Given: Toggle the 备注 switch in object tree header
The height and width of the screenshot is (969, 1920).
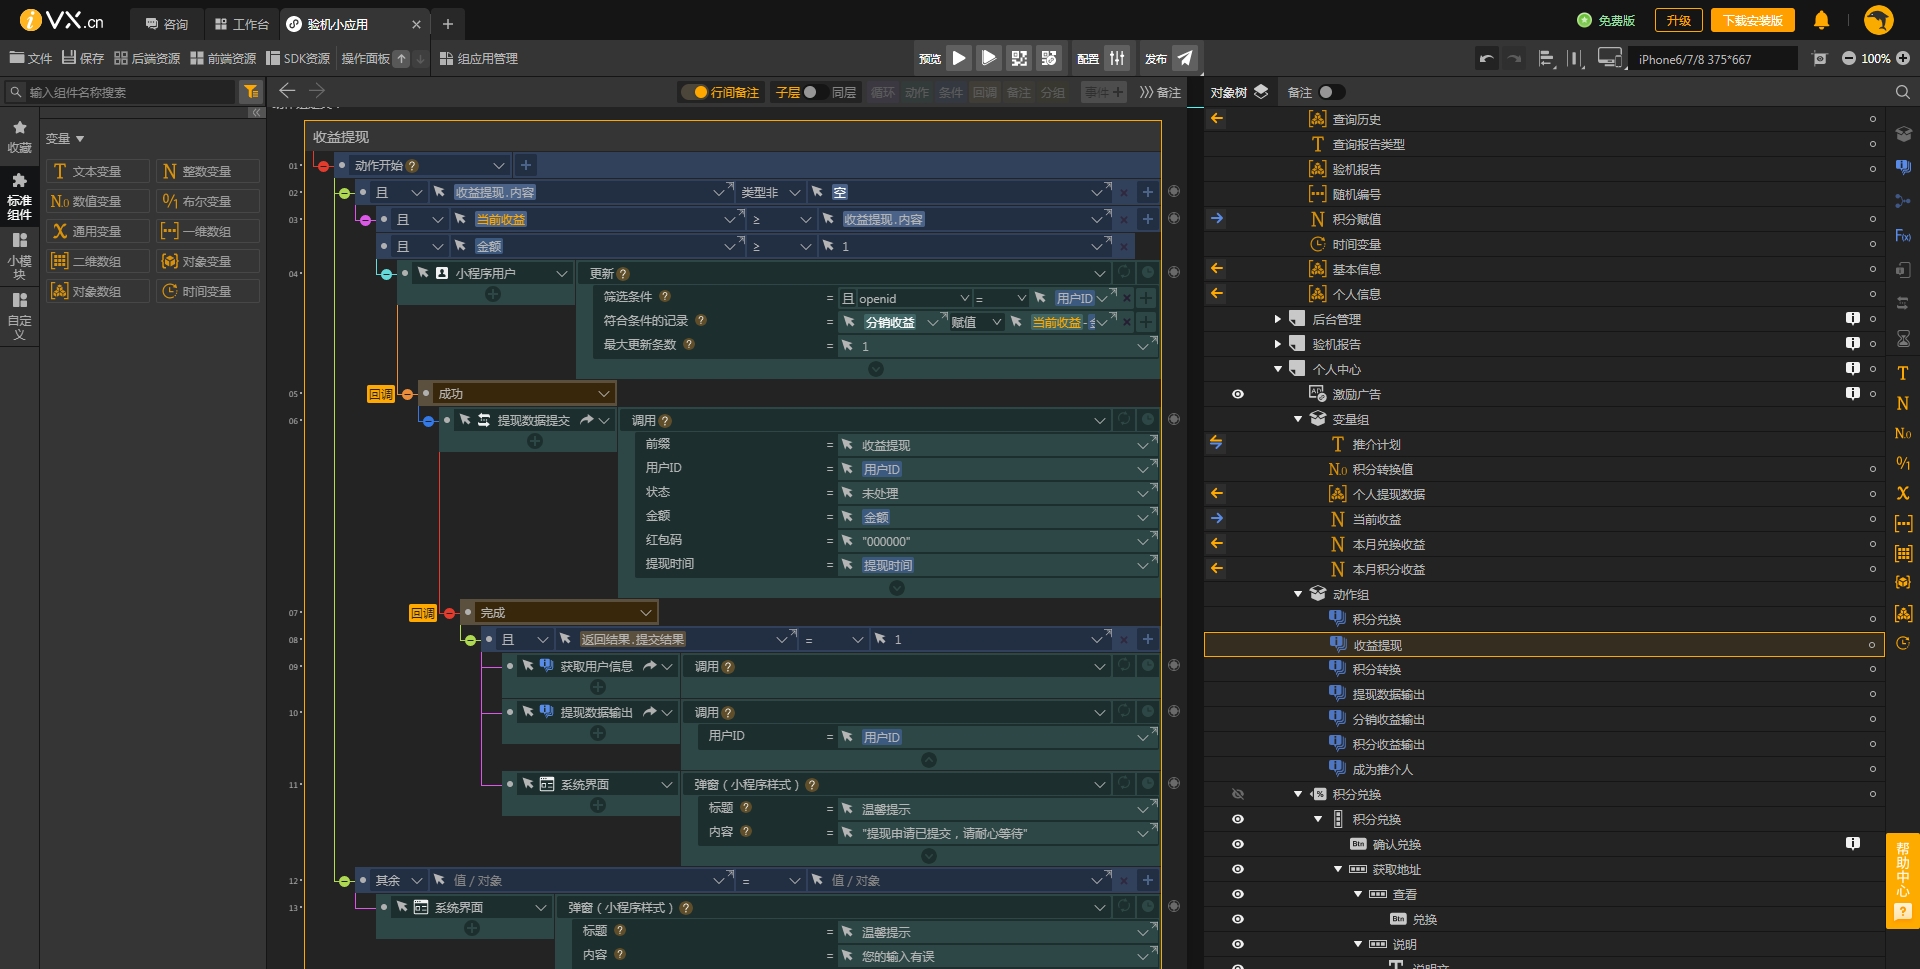Looking at the screenshot, I should (x=1332, y=92).
